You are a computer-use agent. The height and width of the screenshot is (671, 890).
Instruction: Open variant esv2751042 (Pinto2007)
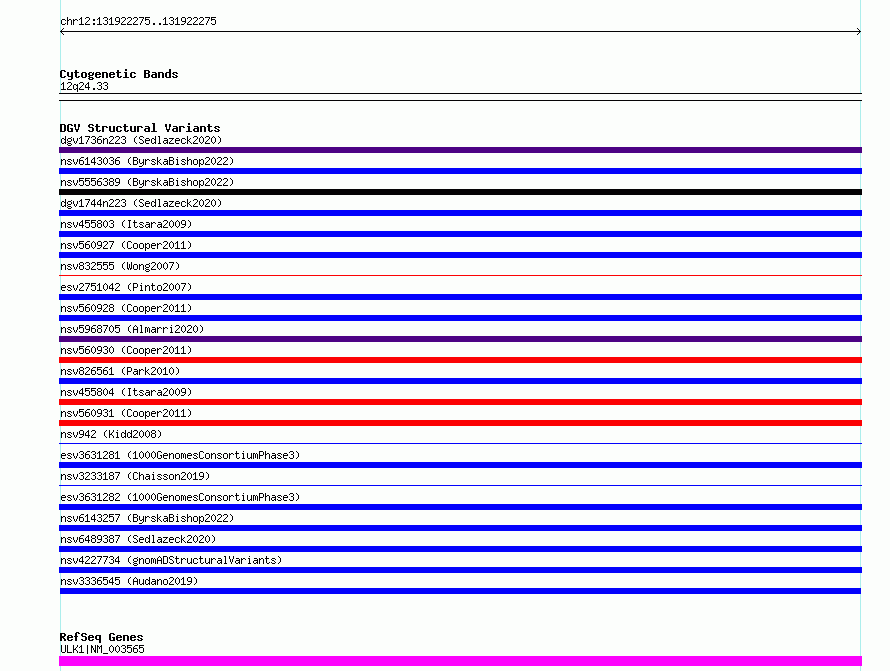[x=126, y=287]
